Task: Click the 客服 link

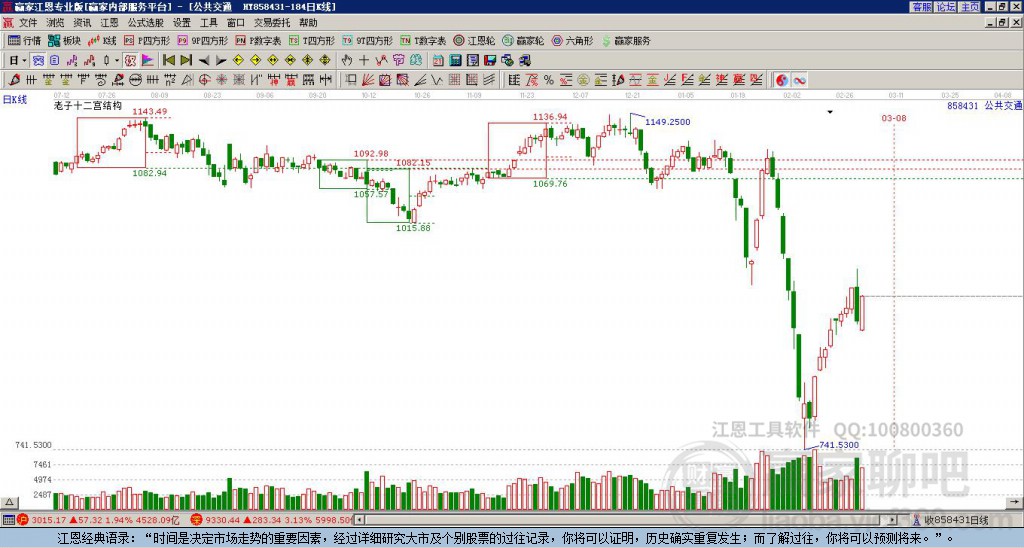Action: pos(921,7)
